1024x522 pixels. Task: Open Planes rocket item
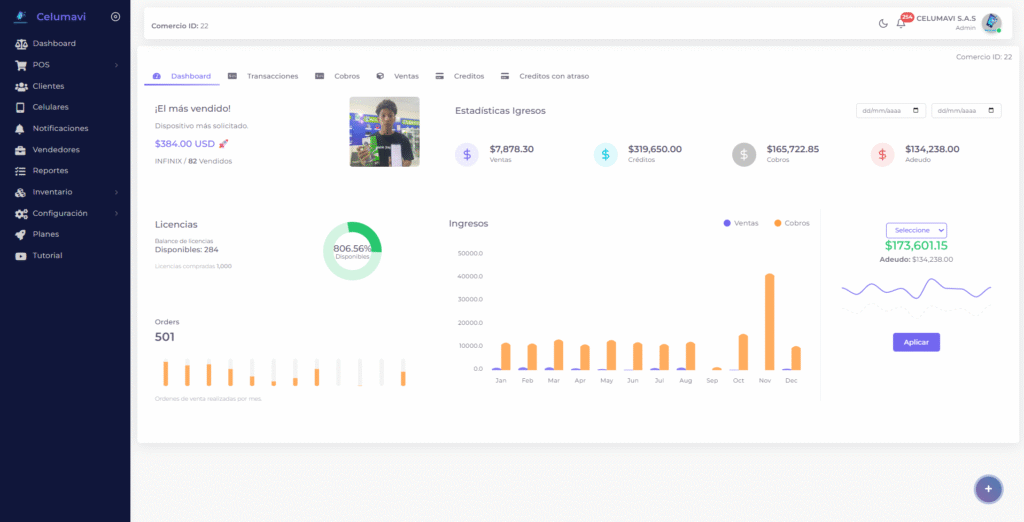[45, 234]
